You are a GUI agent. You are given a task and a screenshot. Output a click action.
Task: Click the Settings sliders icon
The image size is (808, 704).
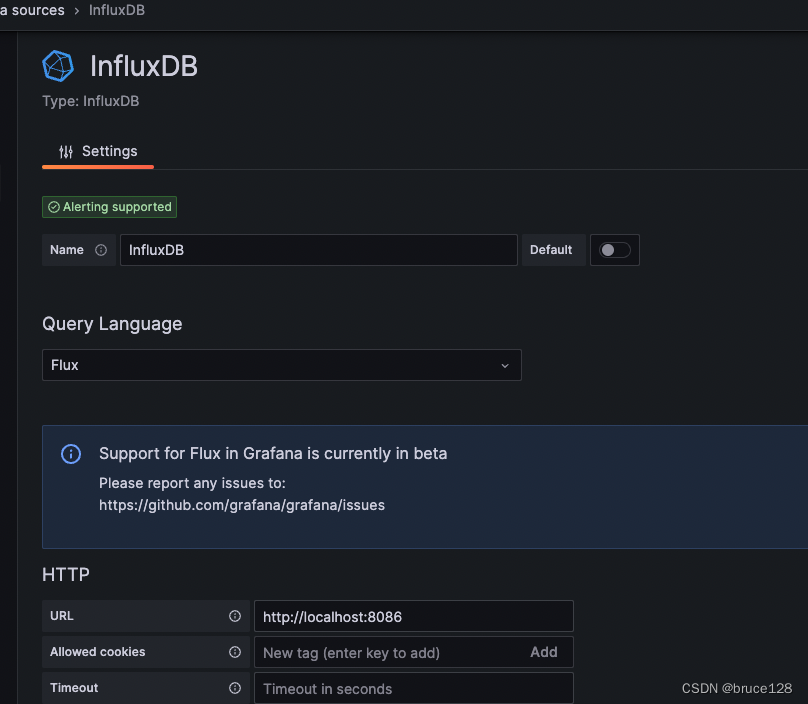(66, 152)
